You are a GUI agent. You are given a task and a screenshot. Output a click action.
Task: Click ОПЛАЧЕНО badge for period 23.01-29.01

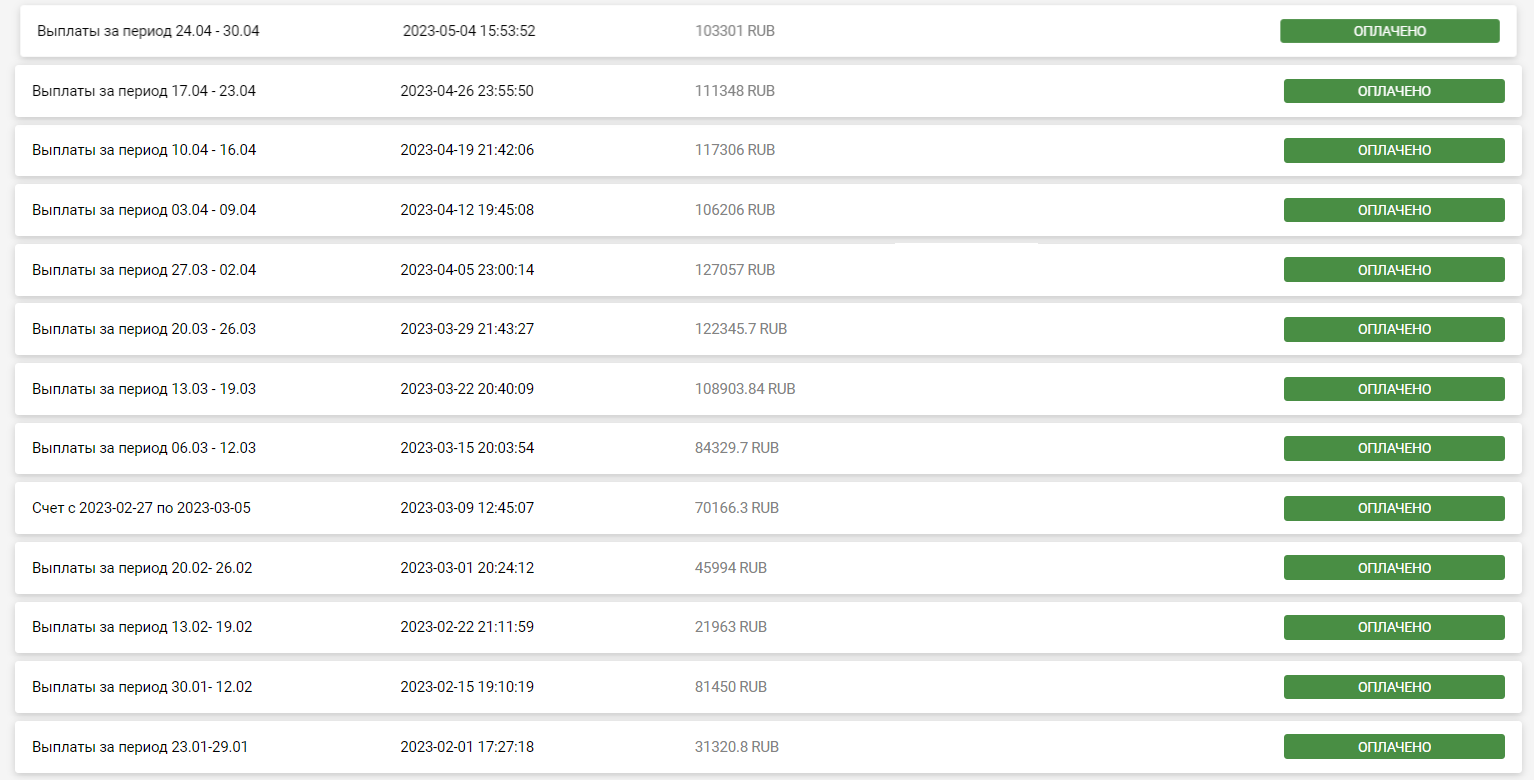click(x=1394, y=747)
